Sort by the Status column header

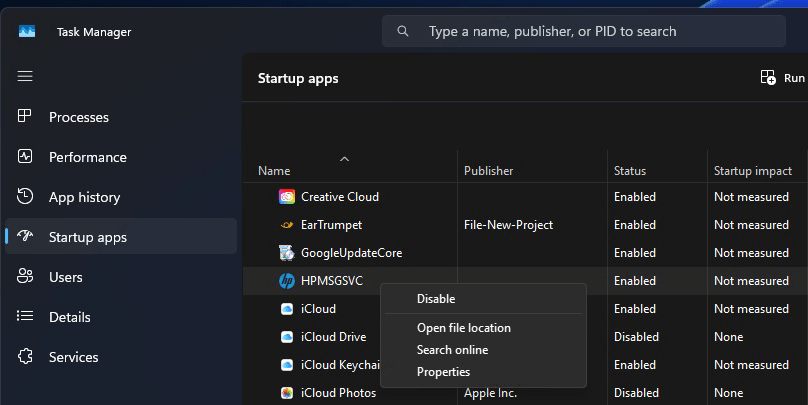pyautogui.click(x=630, y=171)
